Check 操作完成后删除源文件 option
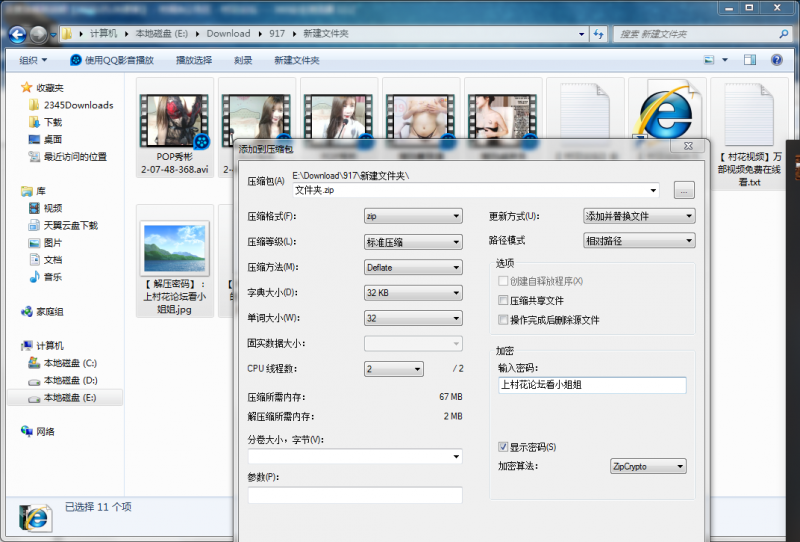 tap(503, 320)
